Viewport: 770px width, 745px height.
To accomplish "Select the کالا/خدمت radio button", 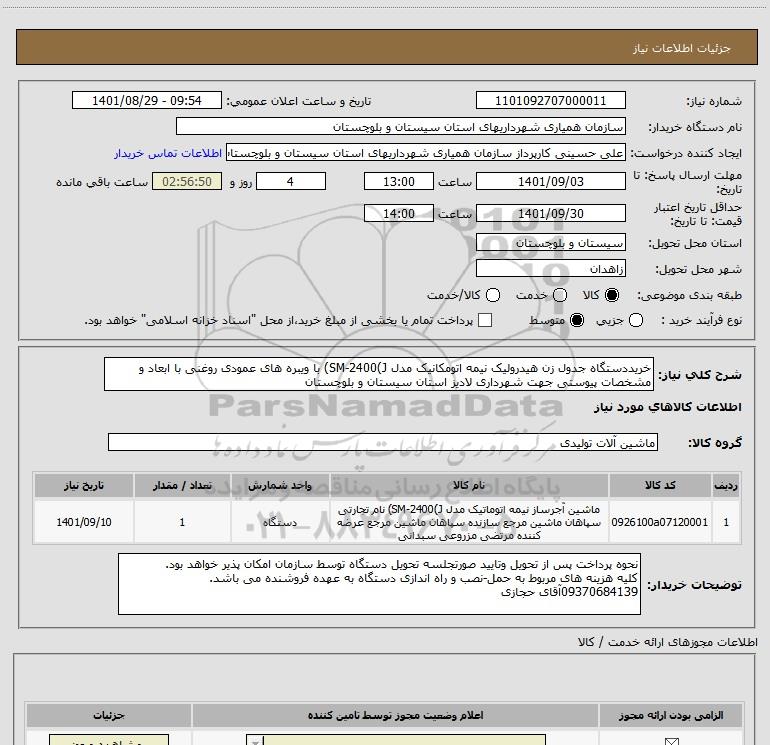I will [493, 295].
